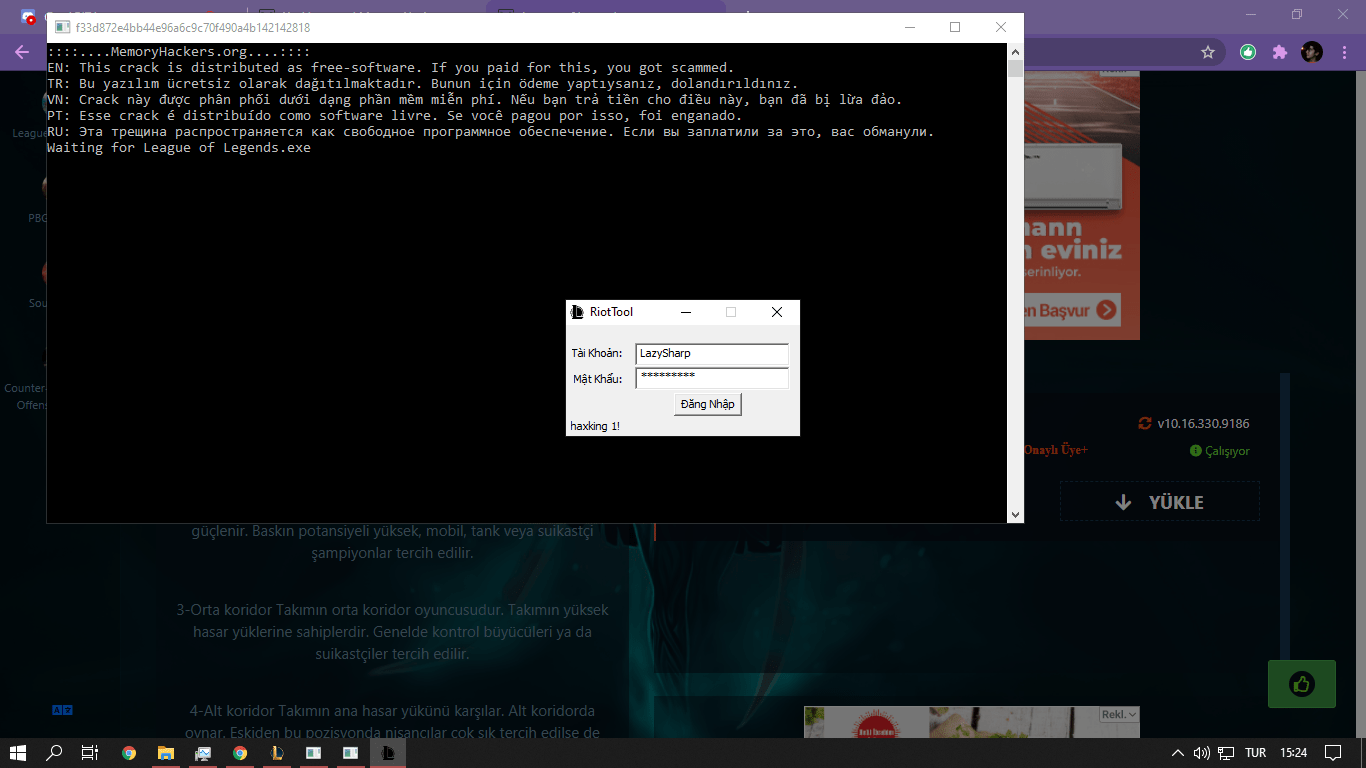
Task: Open the Windows Start menu
Action: [18, 753]
